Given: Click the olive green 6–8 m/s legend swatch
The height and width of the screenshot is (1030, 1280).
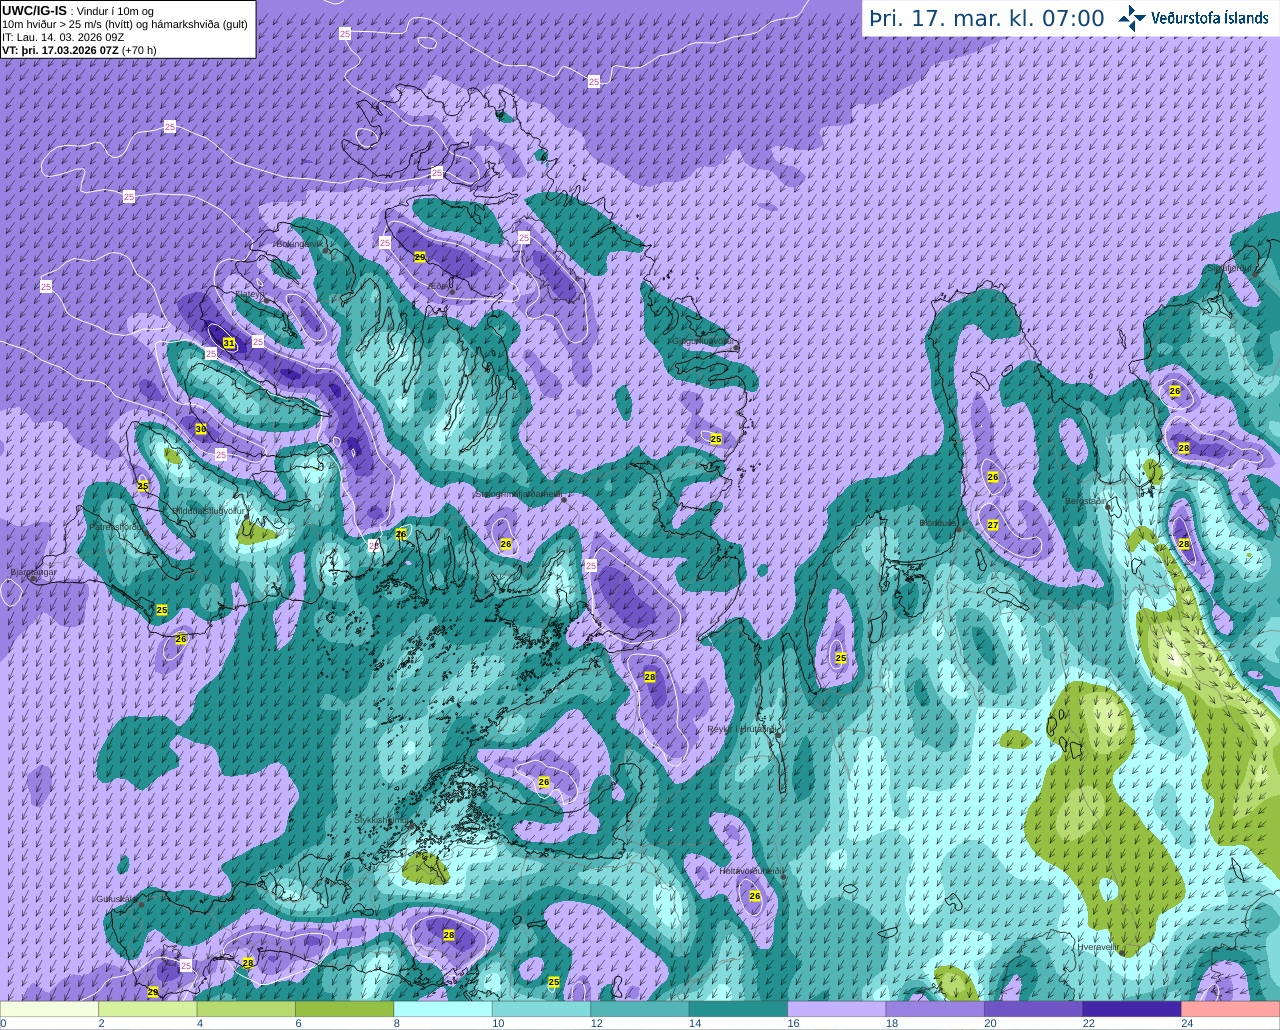Looking at the screenshot, I should [x=344, y=1009].
